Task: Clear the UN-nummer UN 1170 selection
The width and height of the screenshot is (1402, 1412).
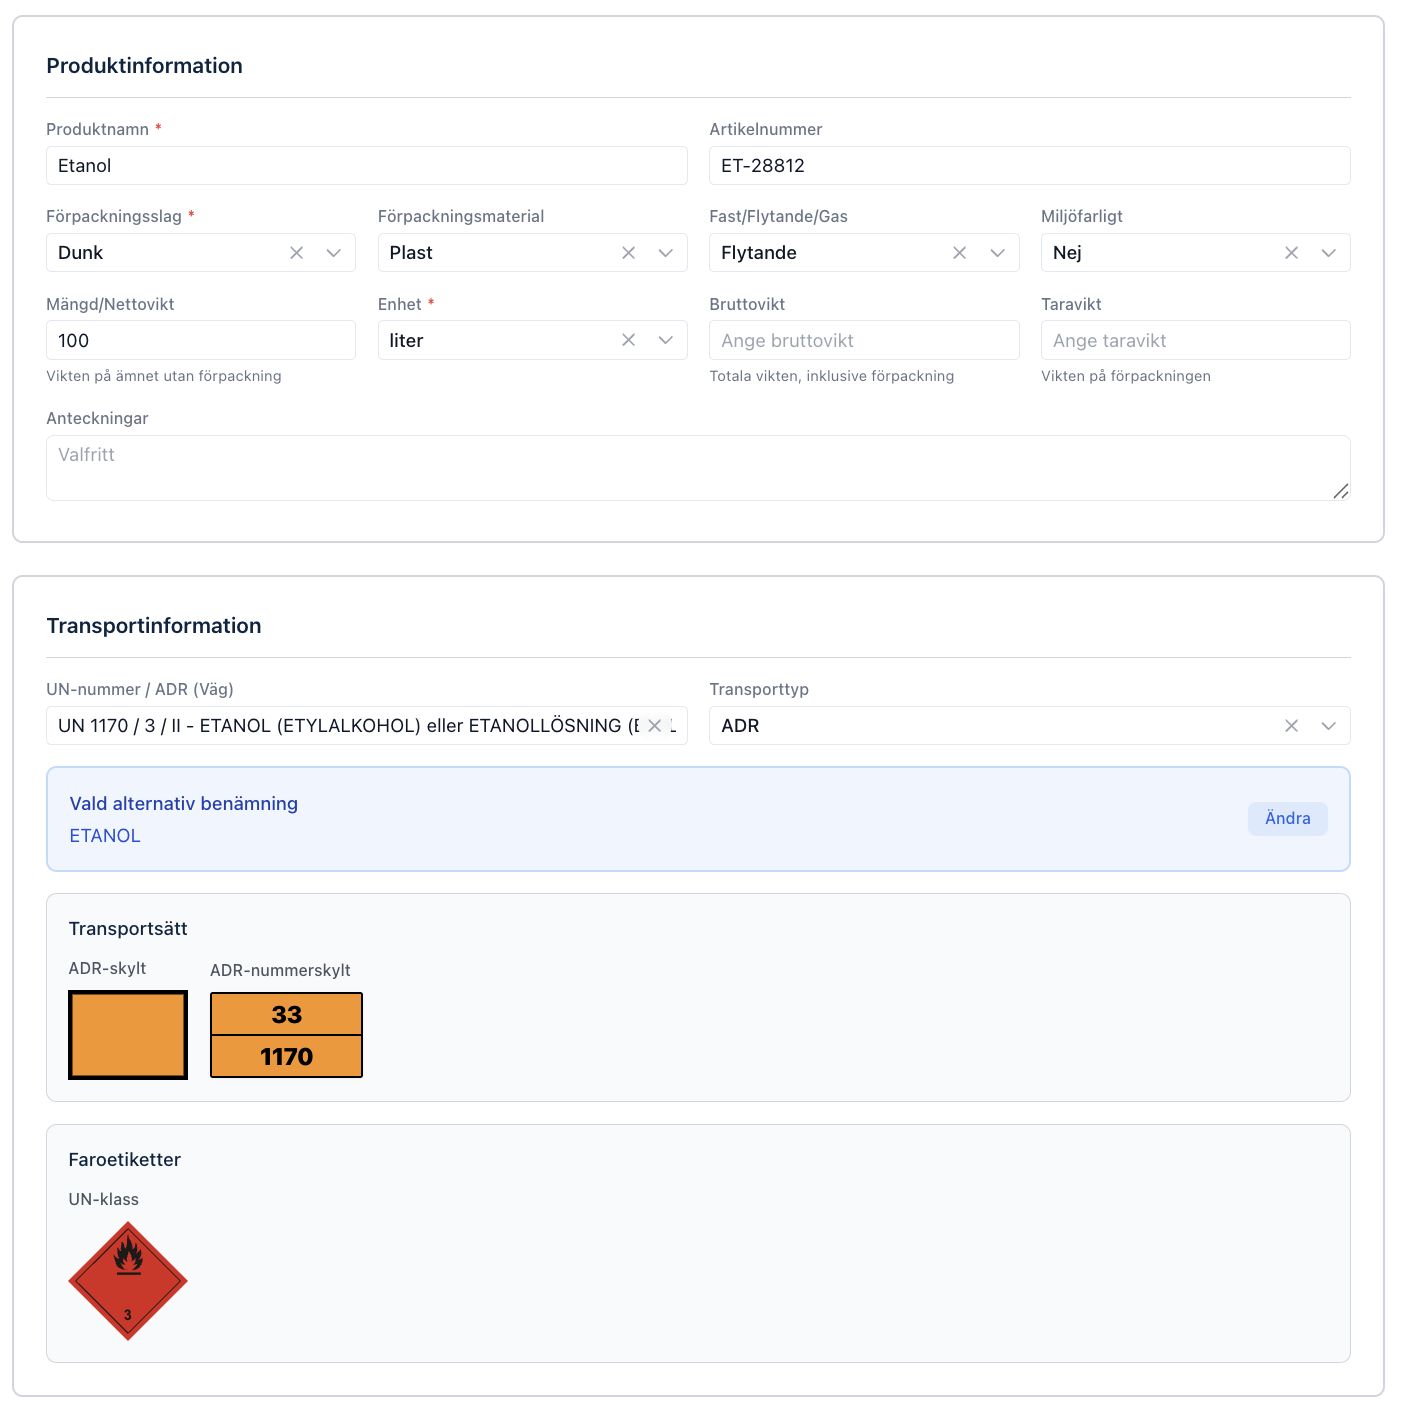Action: pos(655,726)
